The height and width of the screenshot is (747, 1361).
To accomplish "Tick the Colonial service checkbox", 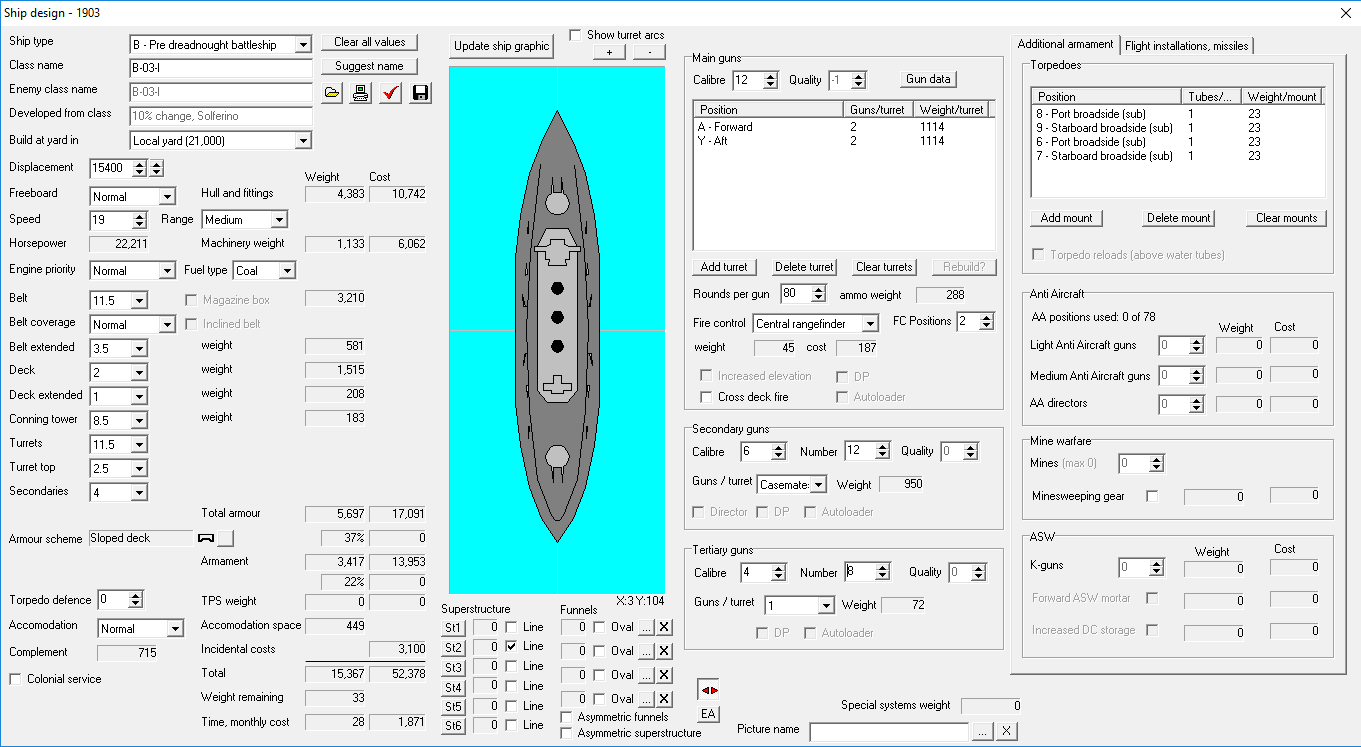I will 16,679.
